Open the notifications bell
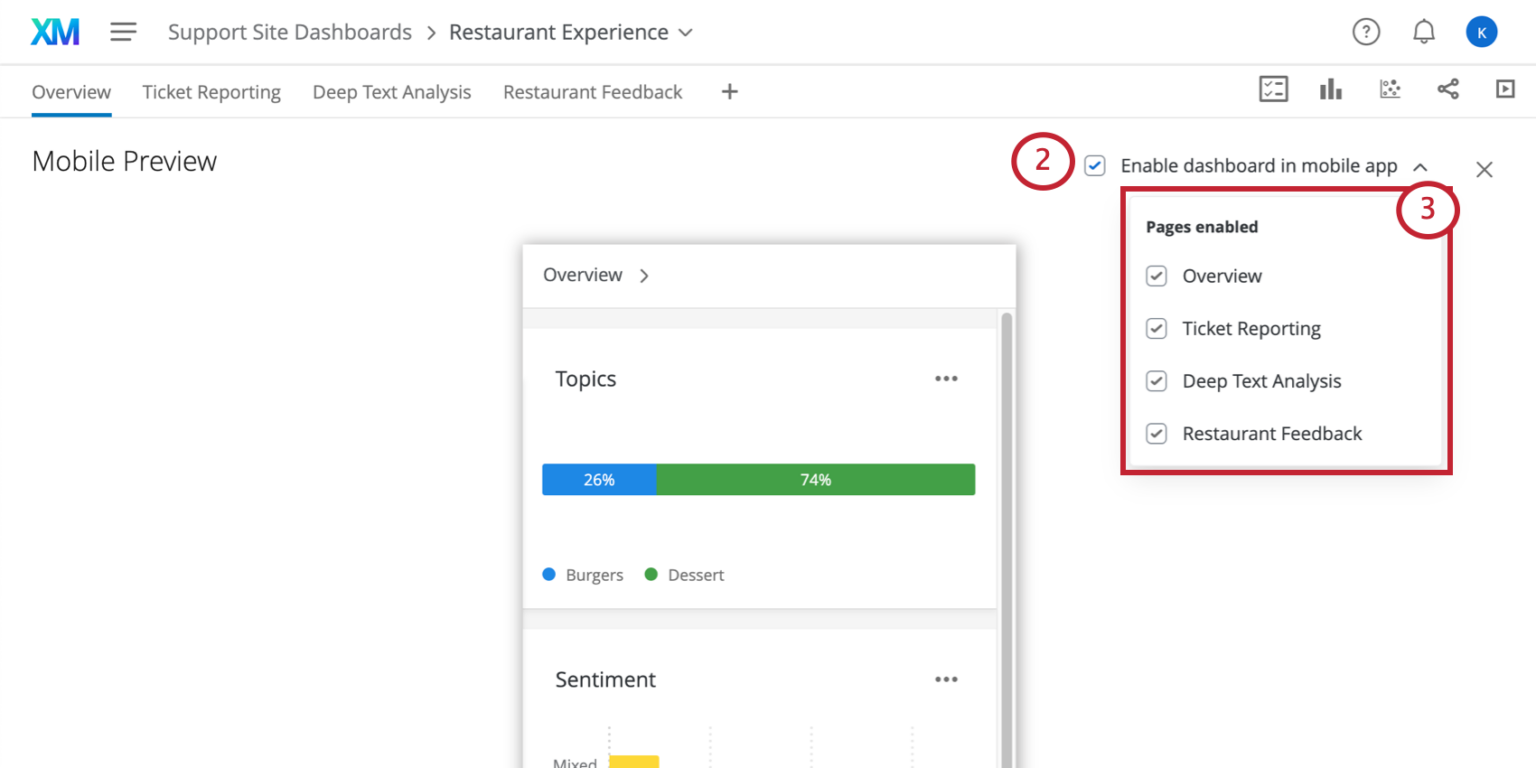Image resolution: width=1536 pixels, height=768 pixels. [x=1423, y=32]
